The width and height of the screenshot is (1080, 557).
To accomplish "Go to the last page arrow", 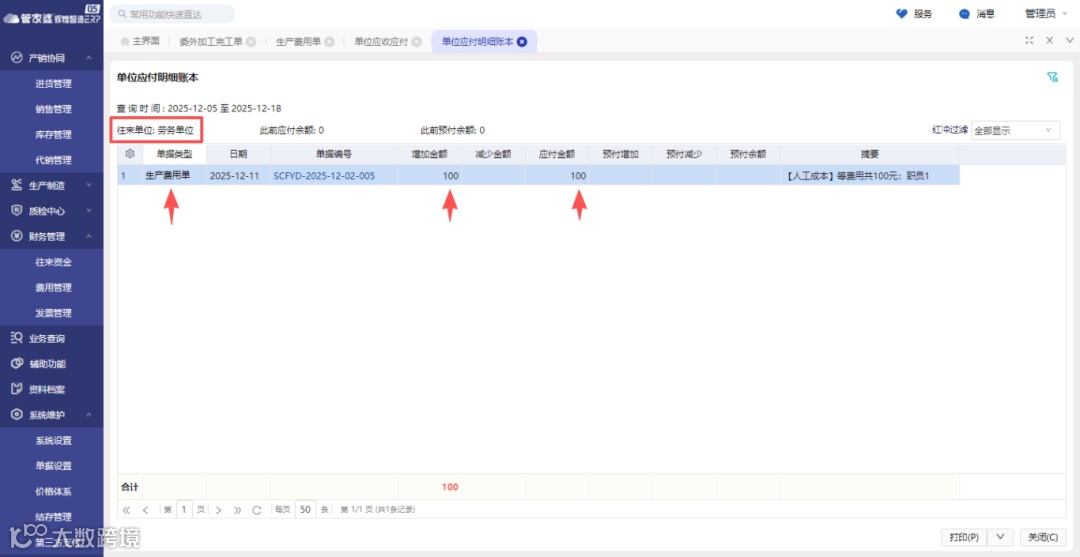I will click(x=238, y=510).
